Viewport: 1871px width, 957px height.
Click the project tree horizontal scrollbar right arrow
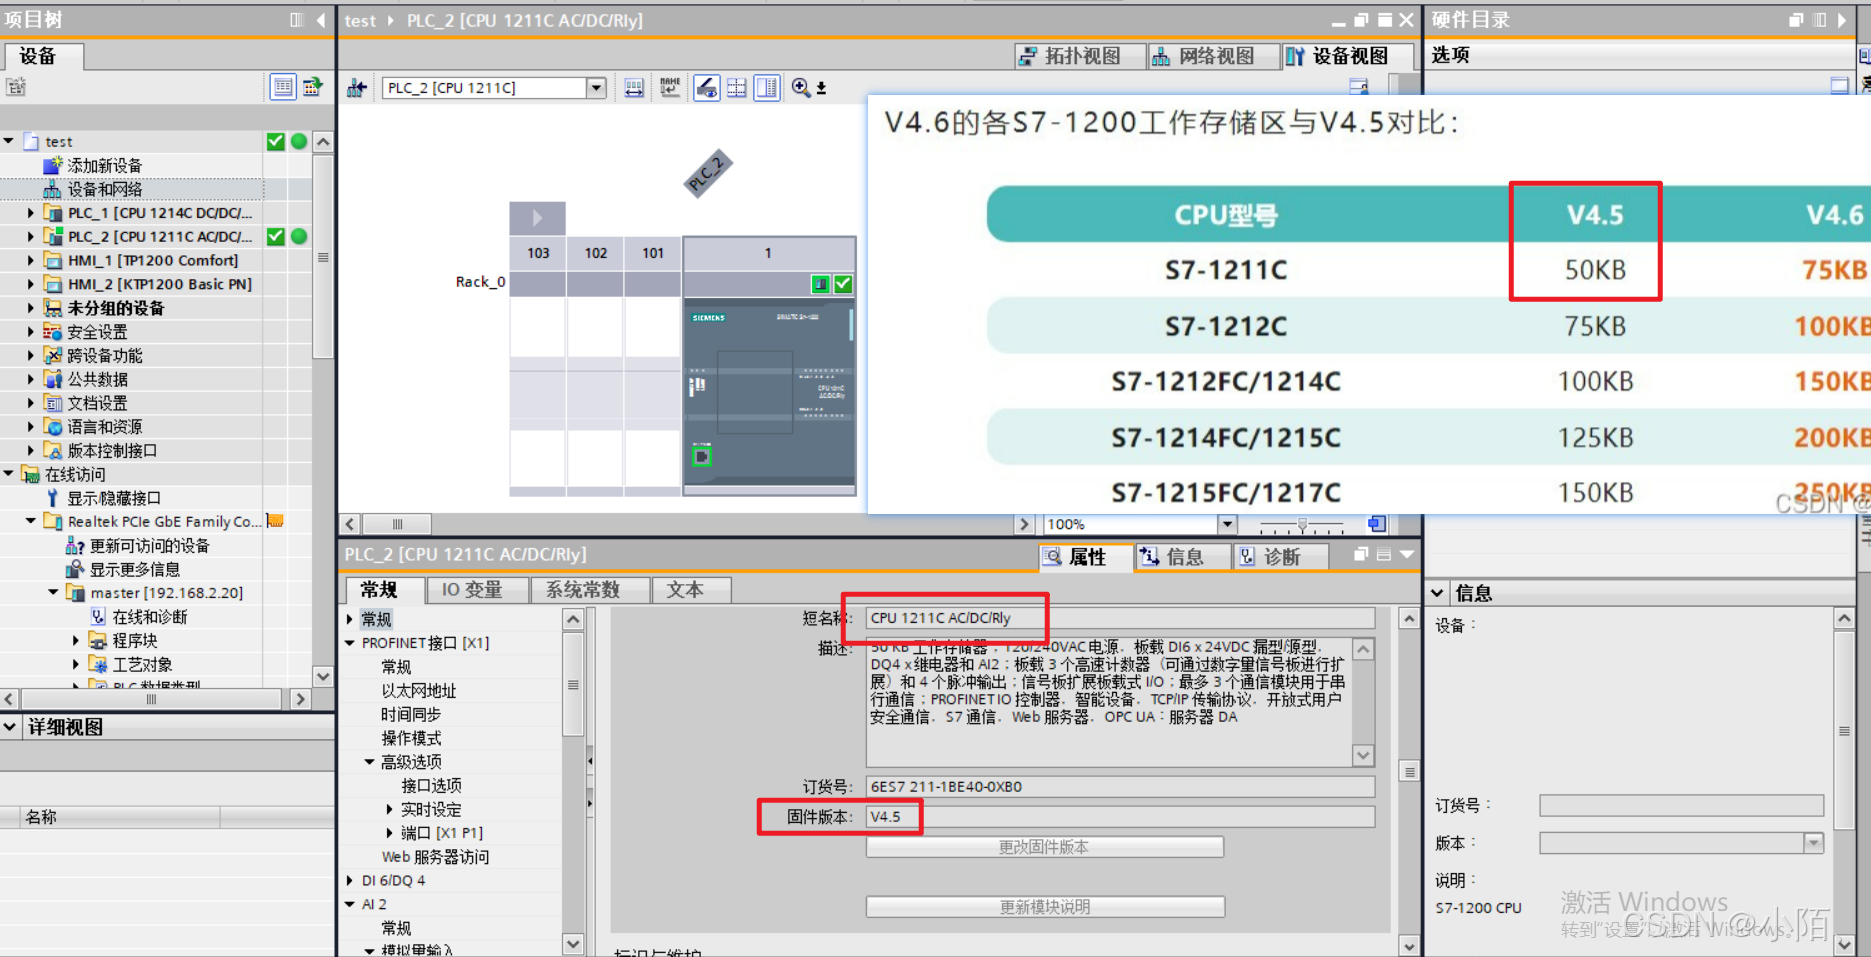click(x=299, y=699)
